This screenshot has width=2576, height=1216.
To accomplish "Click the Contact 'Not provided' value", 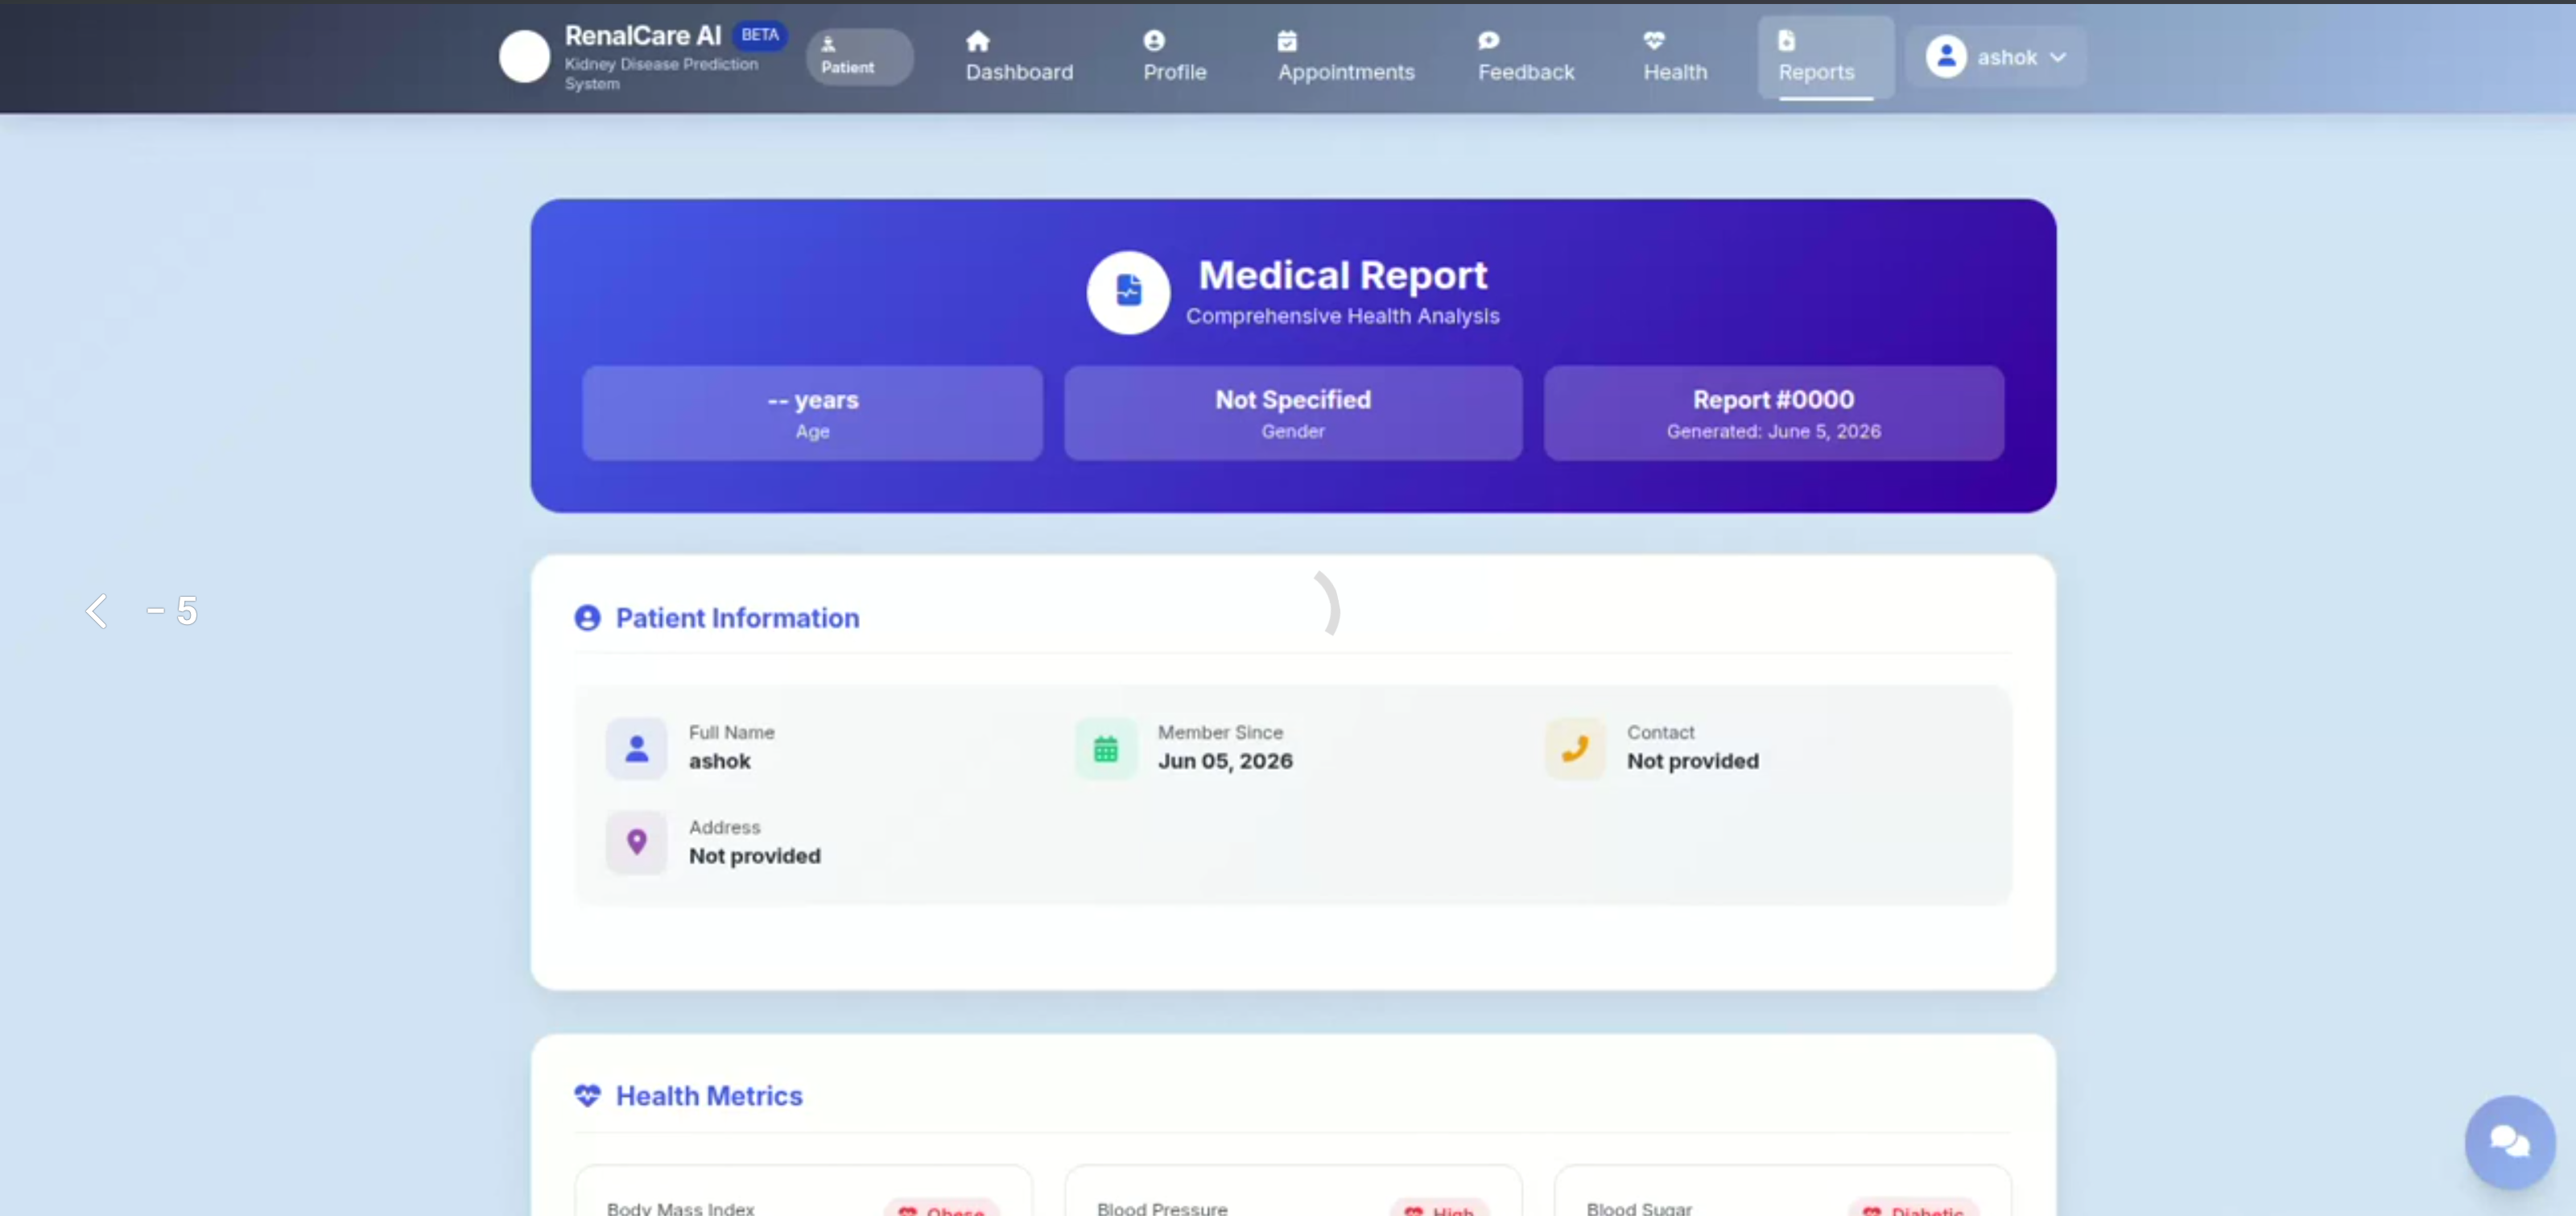I will pyautogui.click(x=1692, y=761).
